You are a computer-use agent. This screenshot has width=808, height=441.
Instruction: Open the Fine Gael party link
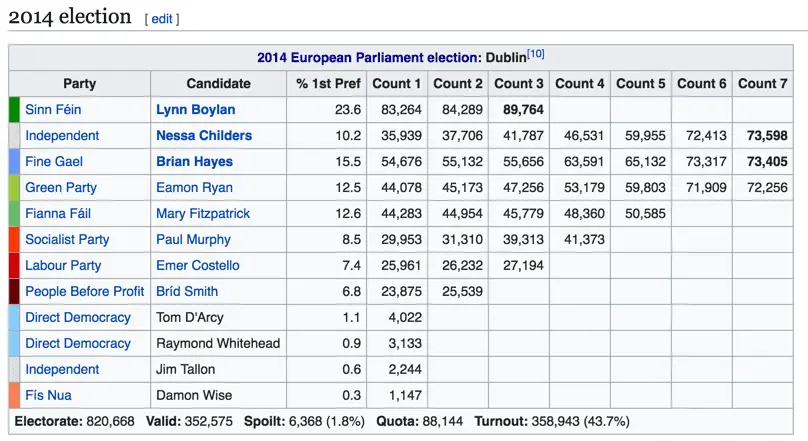click(x=54, y=161)
